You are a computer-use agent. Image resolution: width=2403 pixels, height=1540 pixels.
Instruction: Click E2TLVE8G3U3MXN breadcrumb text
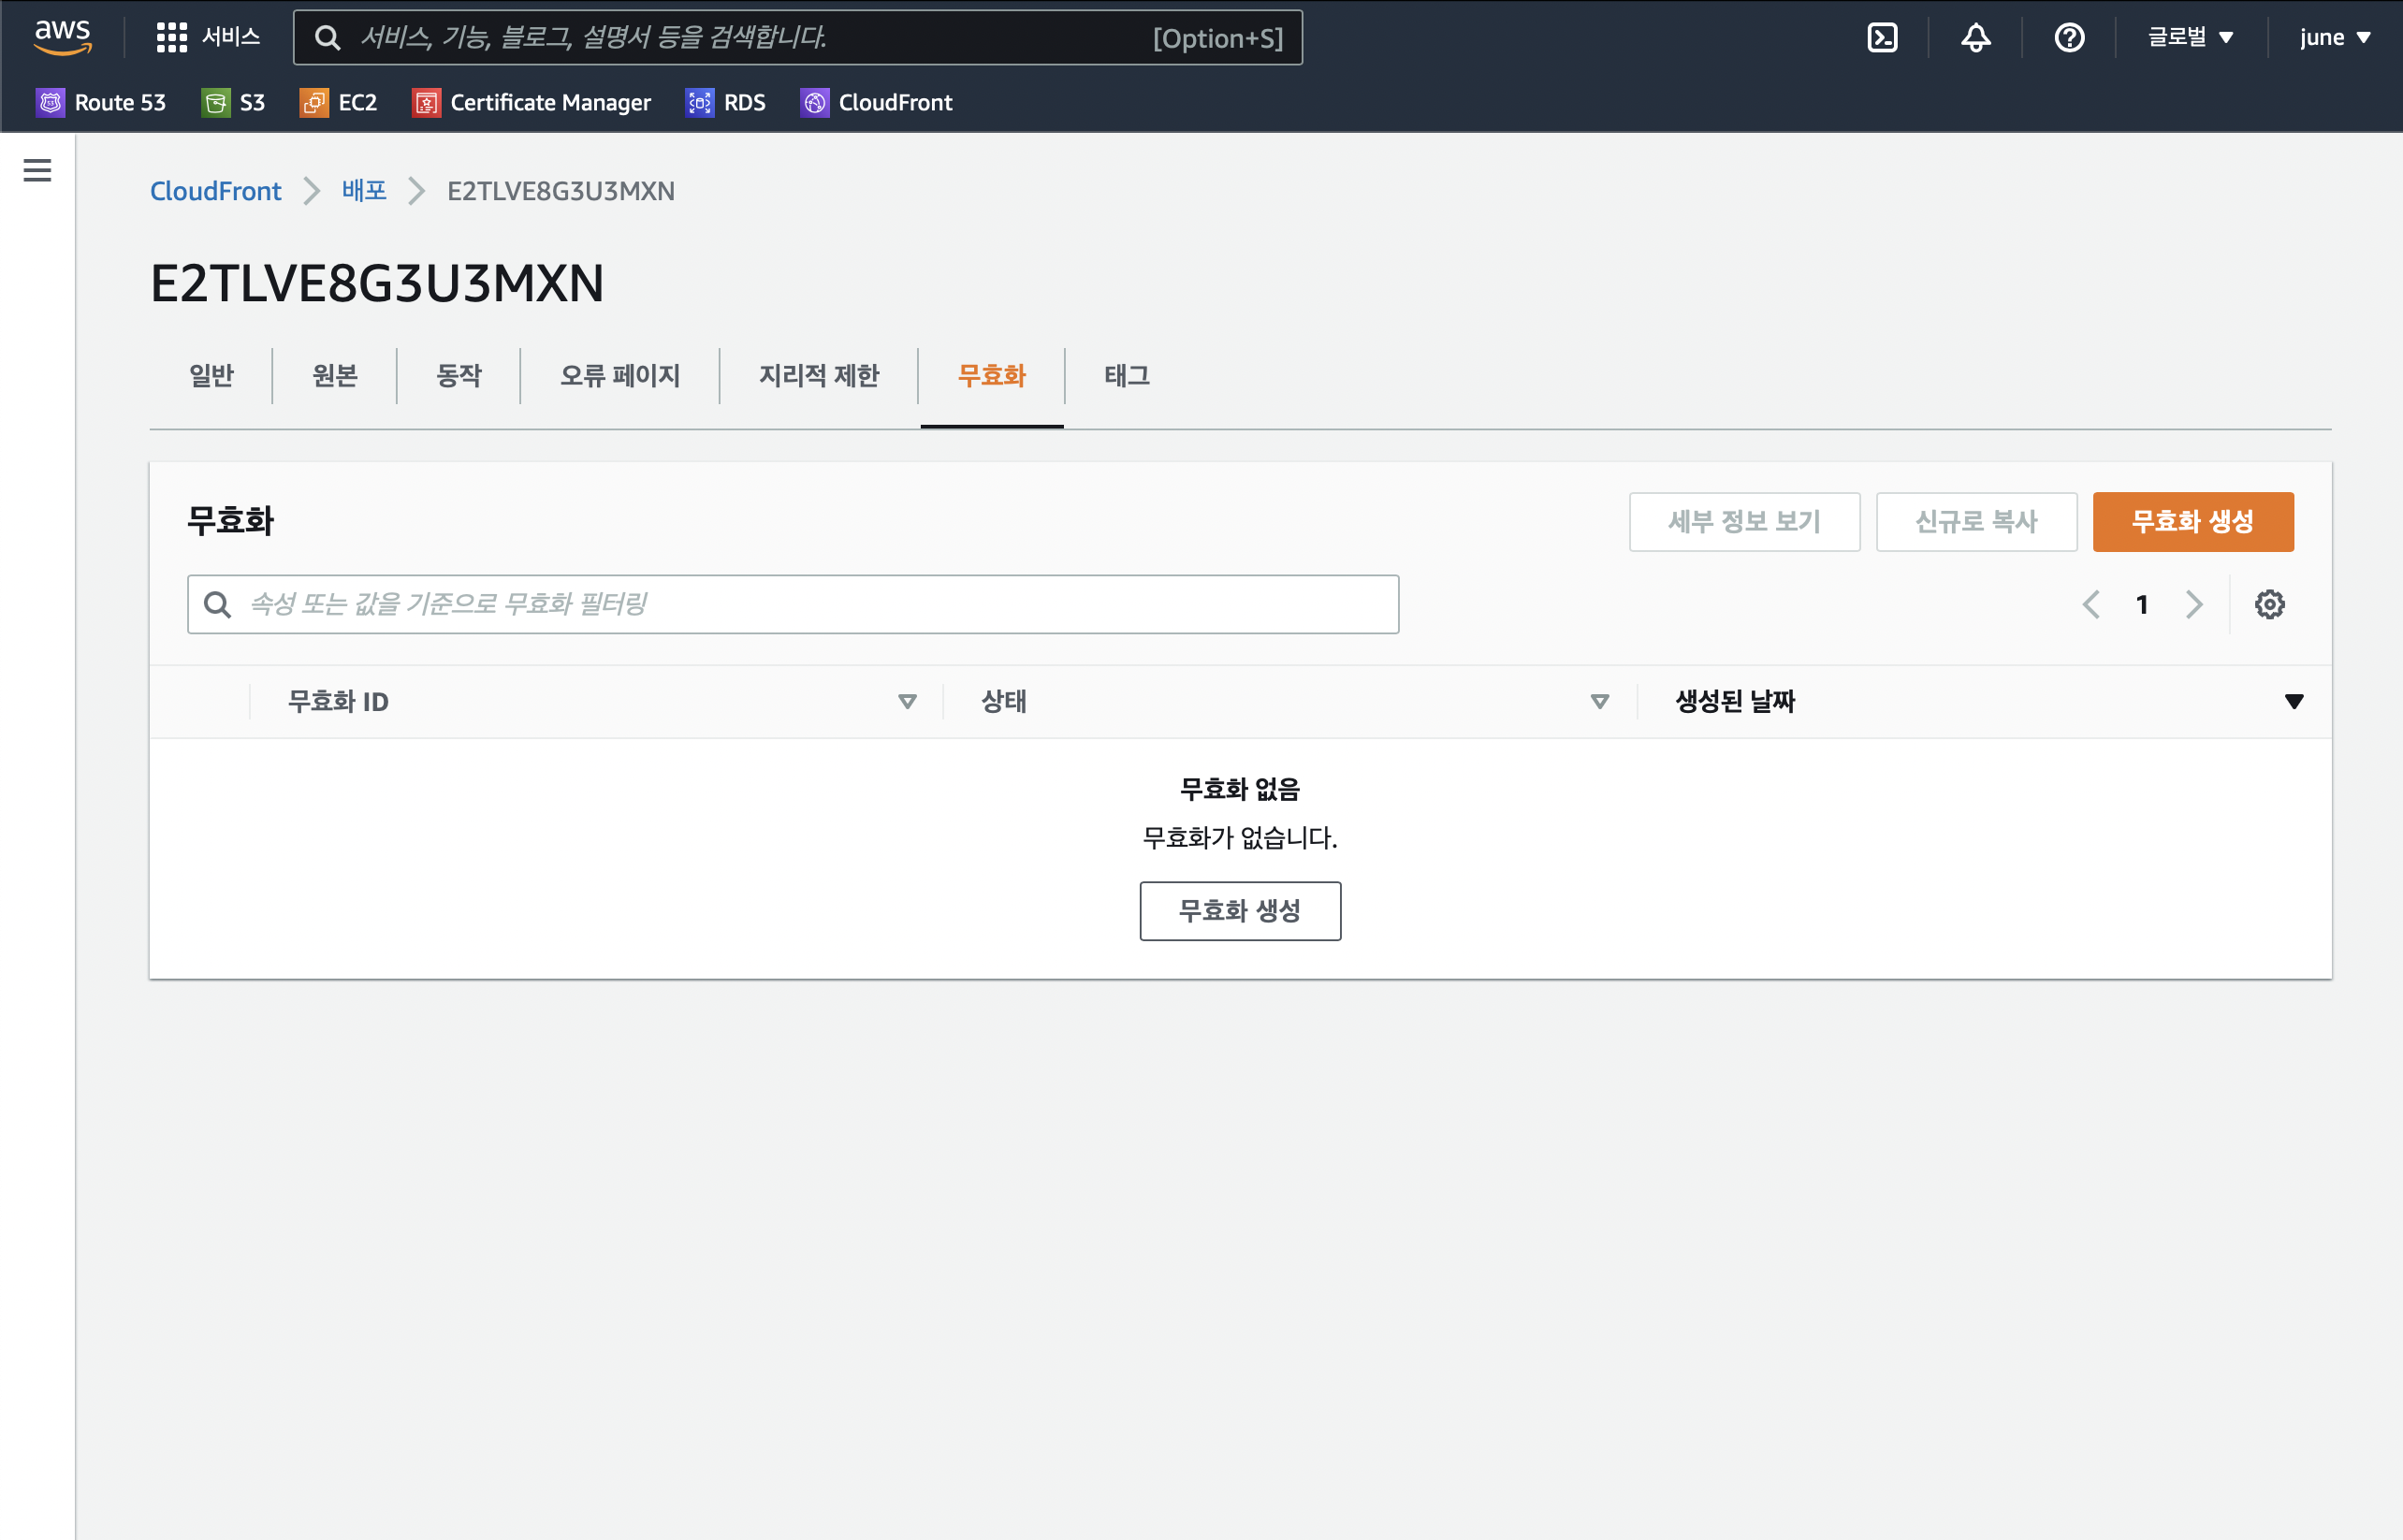pos(560,191)
